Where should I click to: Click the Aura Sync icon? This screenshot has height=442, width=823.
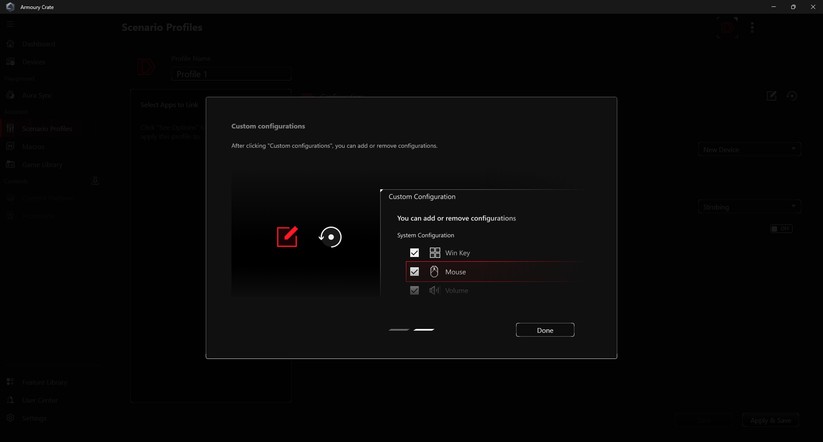pyautogui.click(x=10, y=96)
